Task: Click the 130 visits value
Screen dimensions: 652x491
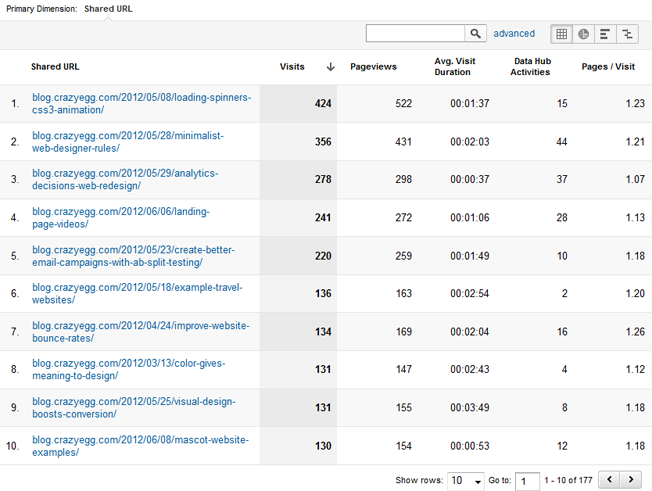Action: 323,446
